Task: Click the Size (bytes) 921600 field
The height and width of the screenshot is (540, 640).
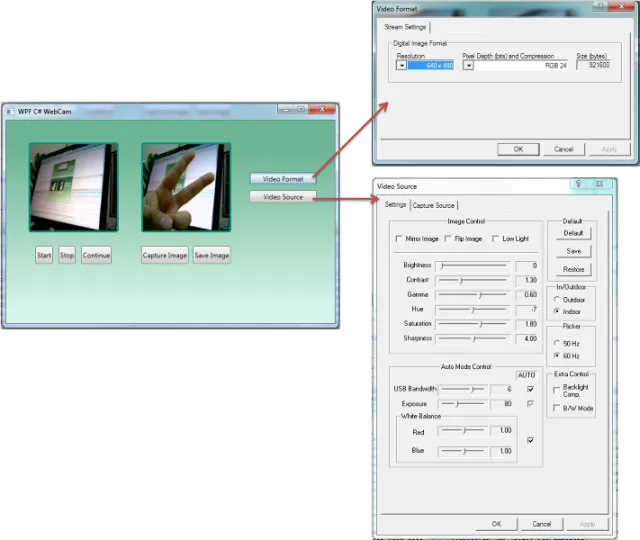Action: [x=594, y=65]
